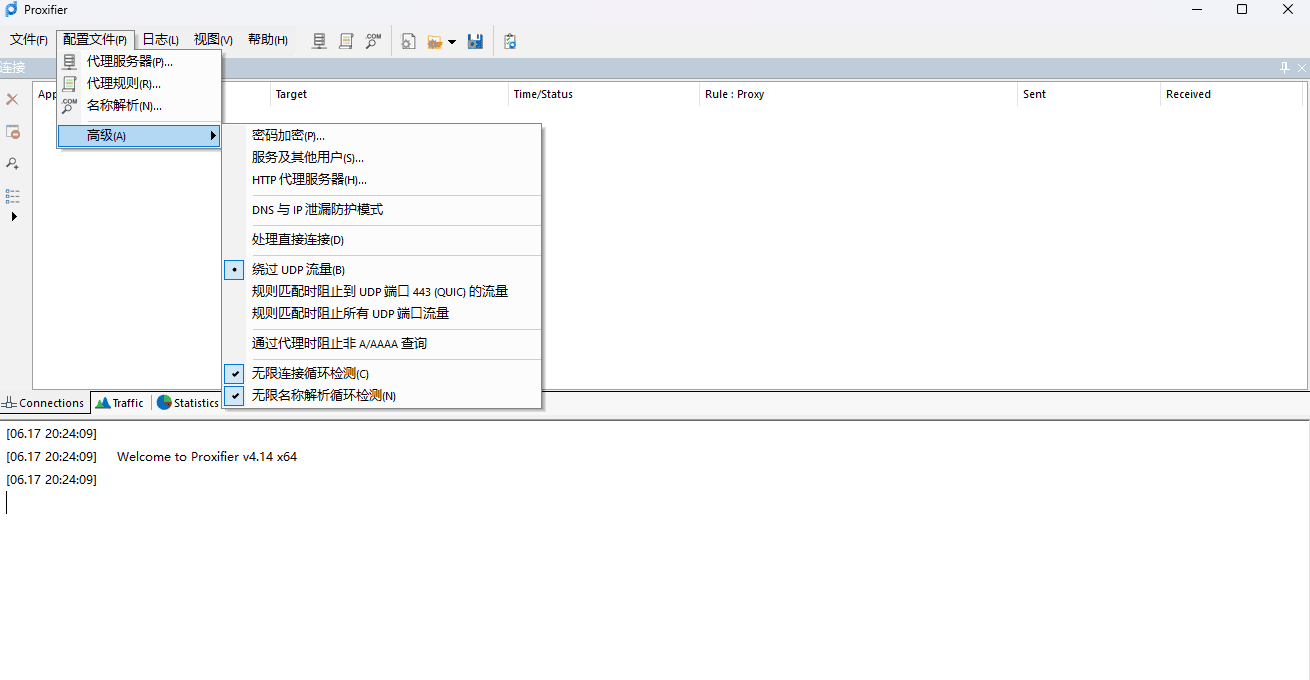Select 服务及其他用户(S)... in the submenu

coord(381,158)
